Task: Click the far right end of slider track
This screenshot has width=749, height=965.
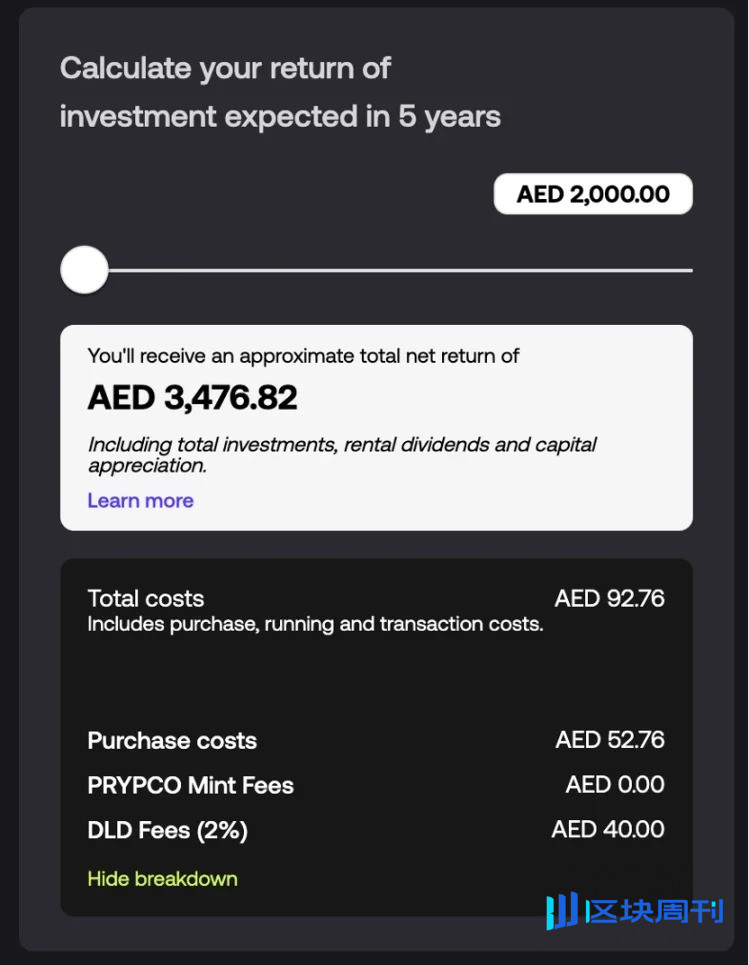Action: 689,270
